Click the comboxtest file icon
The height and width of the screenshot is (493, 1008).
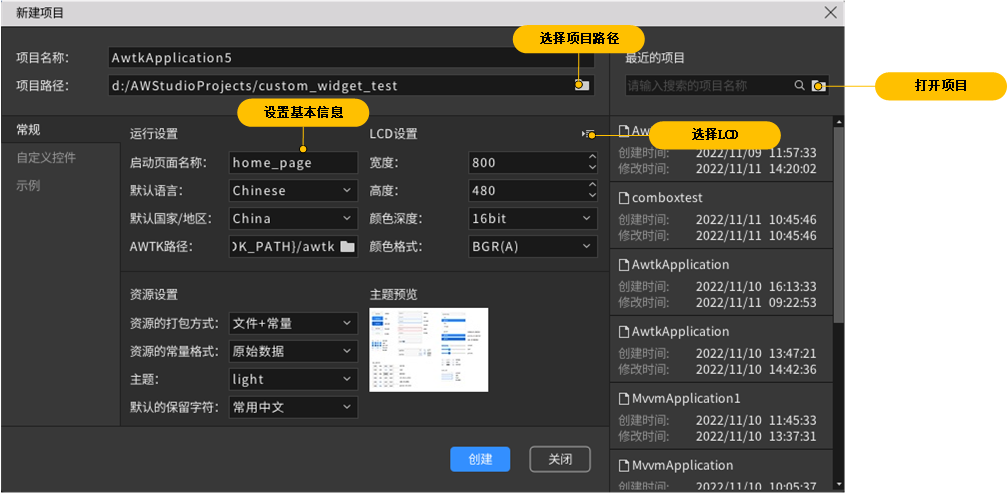pos(623,198)
